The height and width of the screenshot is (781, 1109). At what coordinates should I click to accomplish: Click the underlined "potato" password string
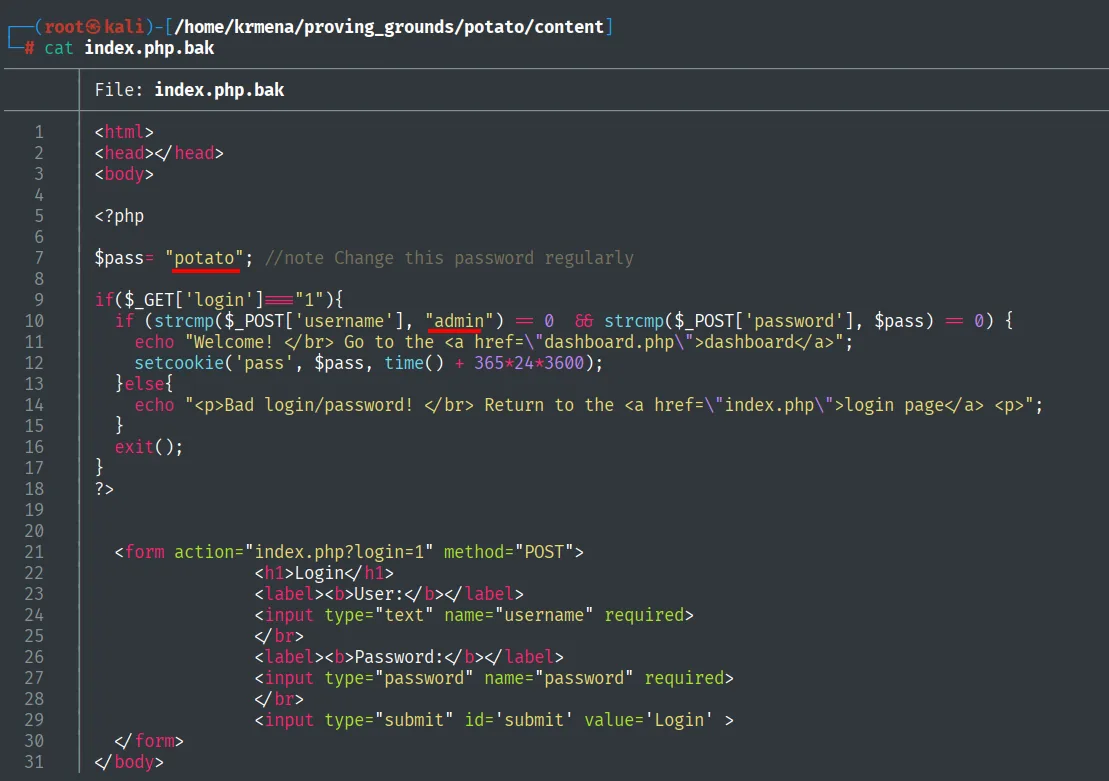204,258
